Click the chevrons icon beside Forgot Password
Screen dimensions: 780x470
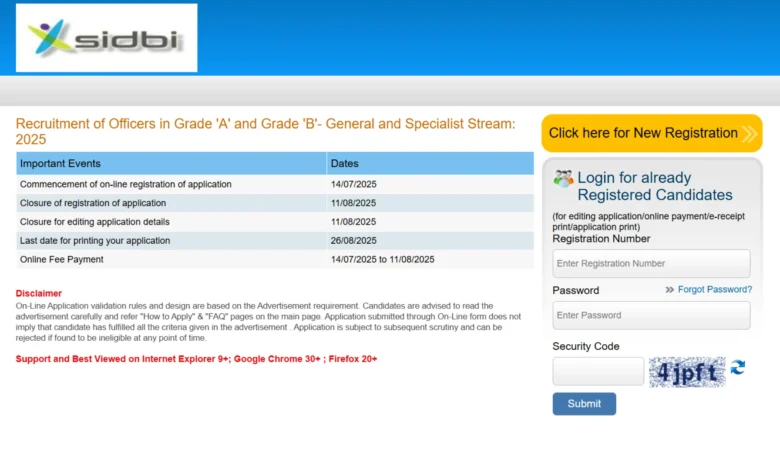pyautogui.click(x=670, y=289)
